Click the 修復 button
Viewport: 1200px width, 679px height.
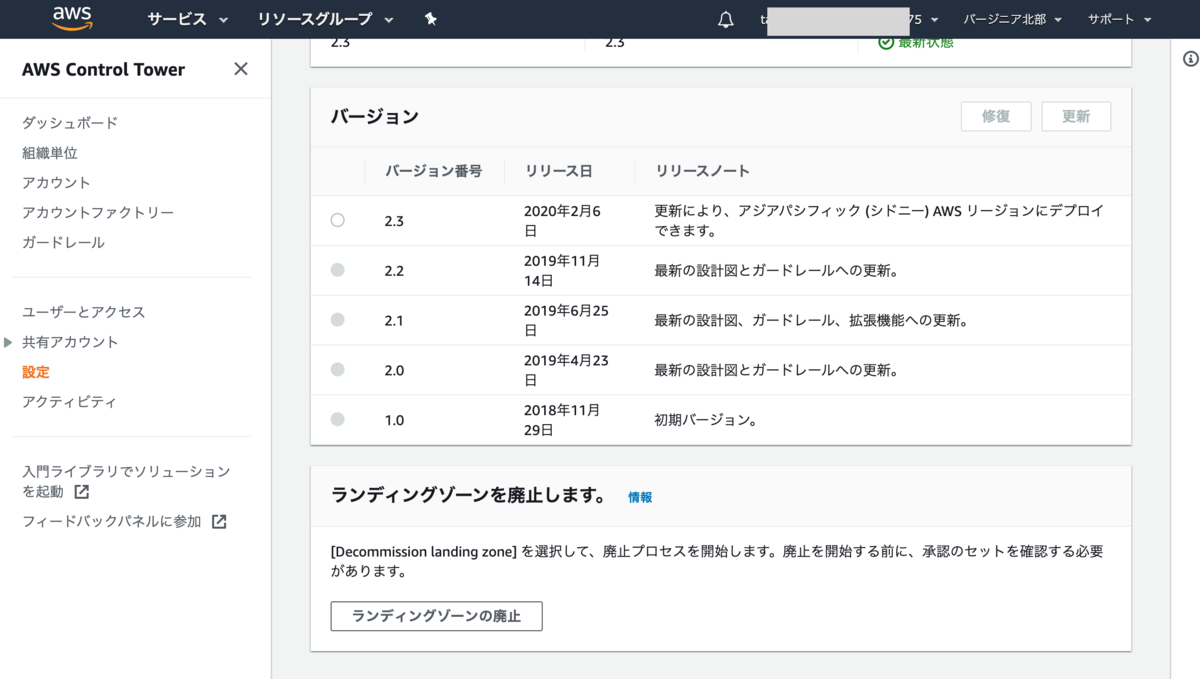(x=996, y=116)
